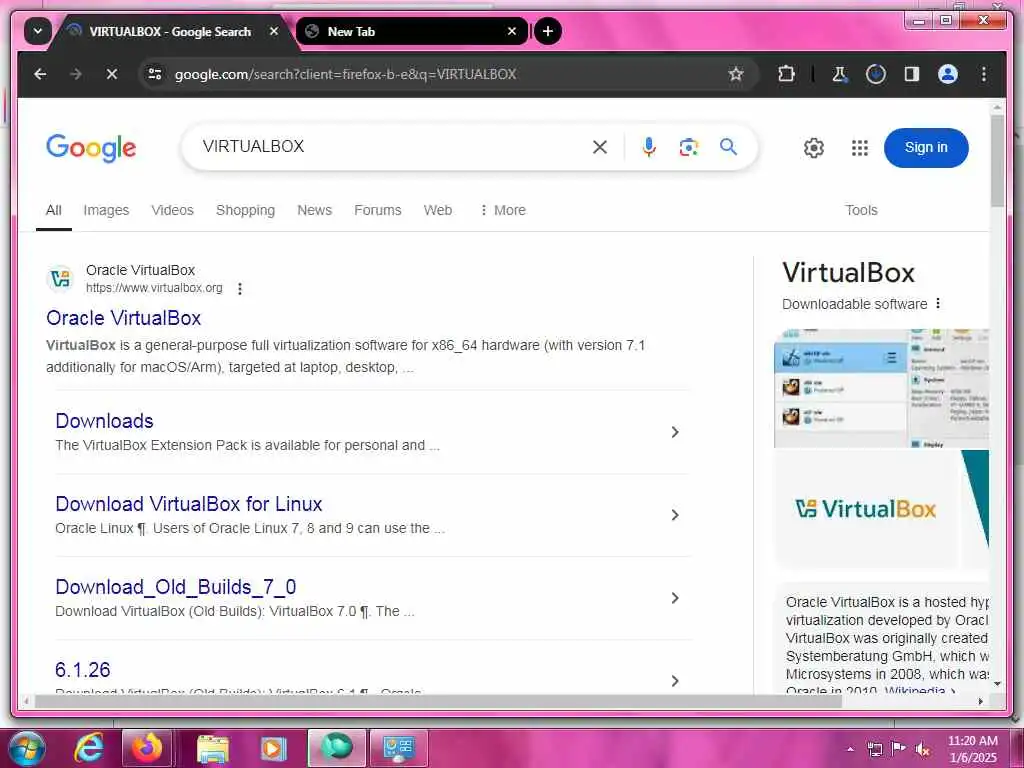This screenshot has width=1024, height=768.
Task: Select the All results tab
Action: [54, 210]
